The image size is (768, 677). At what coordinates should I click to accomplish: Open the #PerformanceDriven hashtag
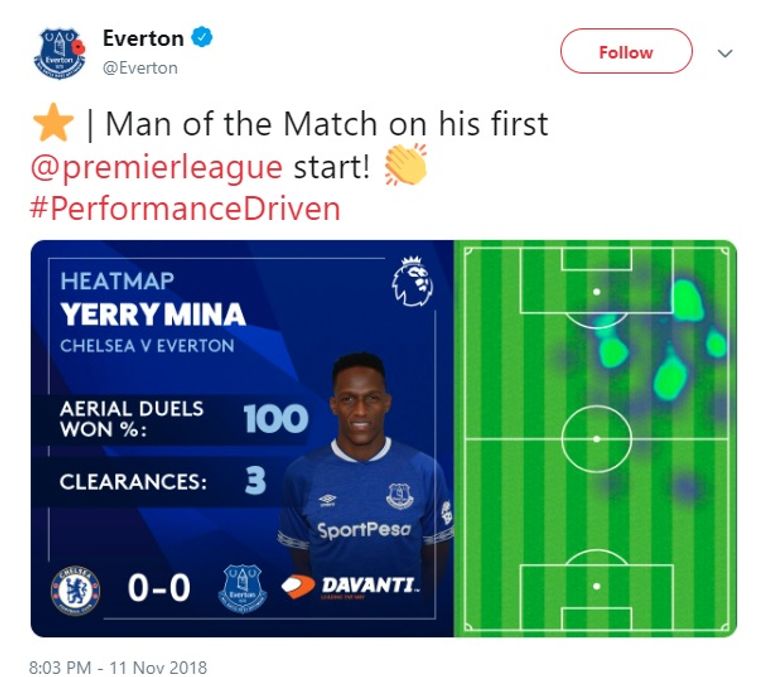tap(186, 209)
